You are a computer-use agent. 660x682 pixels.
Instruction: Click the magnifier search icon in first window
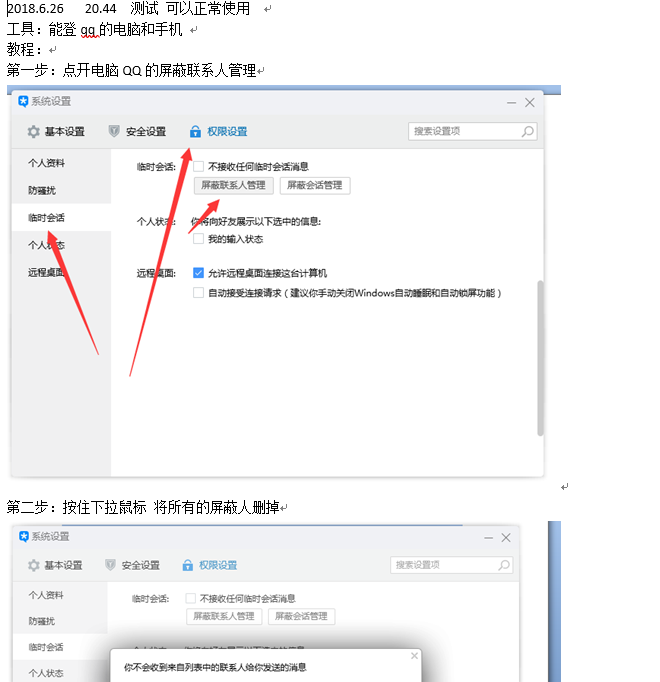click(x=527, y=131)
